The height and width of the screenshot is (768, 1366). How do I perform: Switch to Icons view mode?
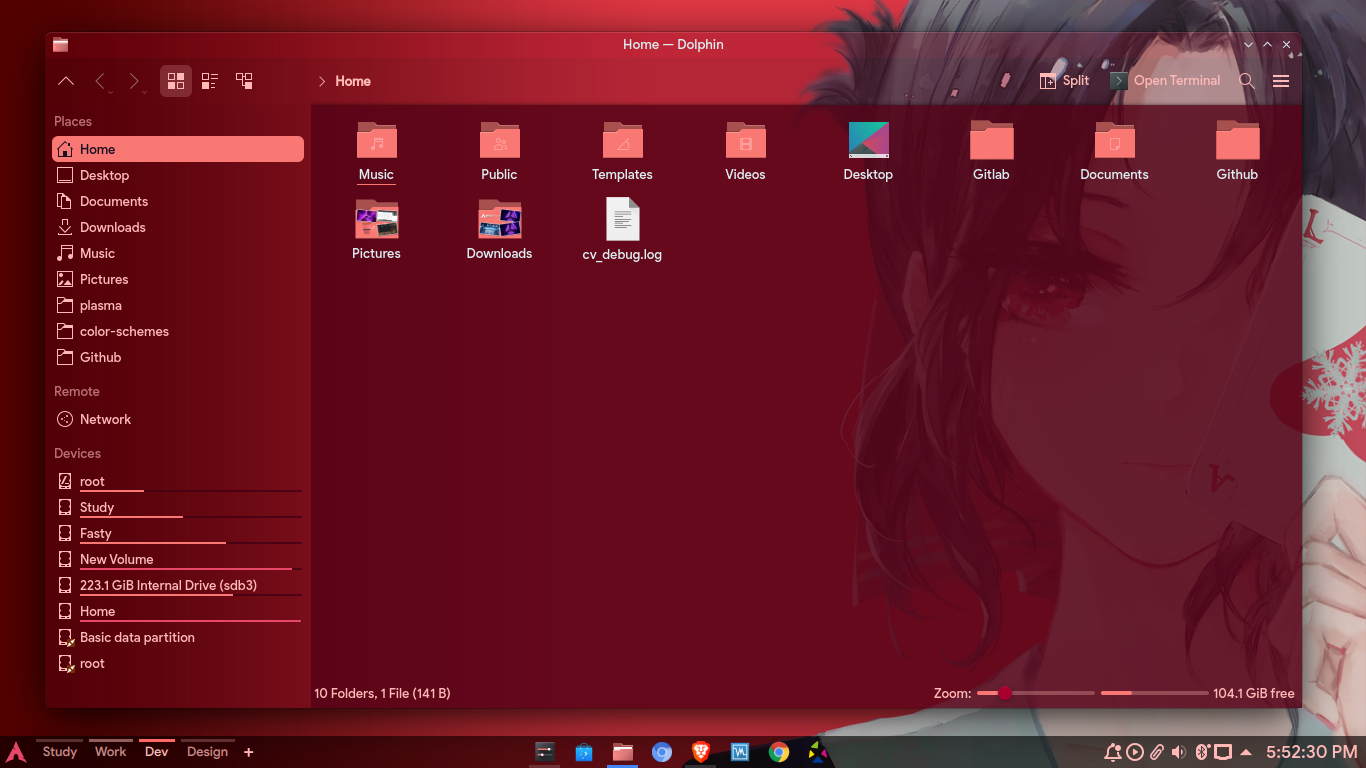(176, 81)
